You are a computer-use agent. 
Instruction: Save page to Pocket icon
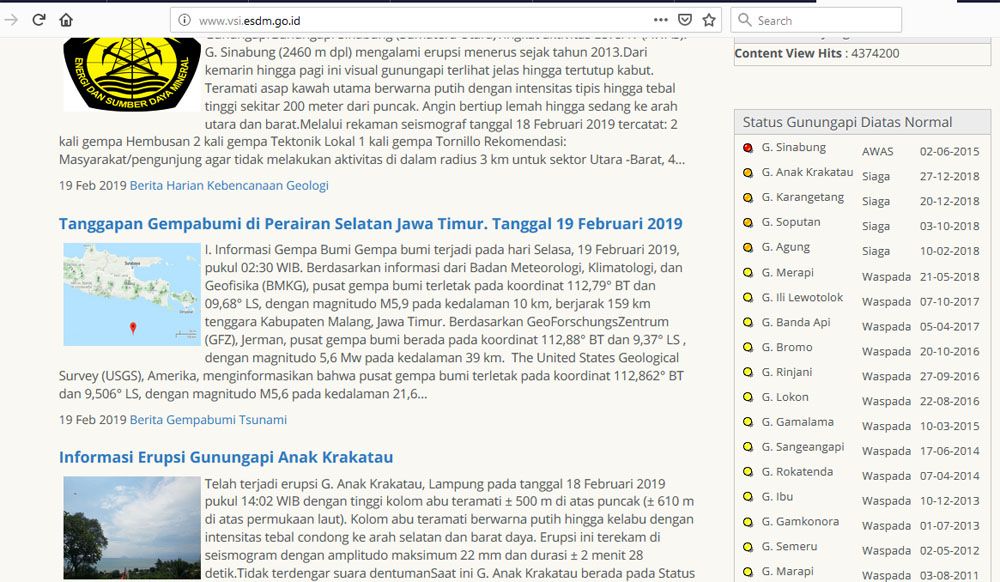pos(685,20)
